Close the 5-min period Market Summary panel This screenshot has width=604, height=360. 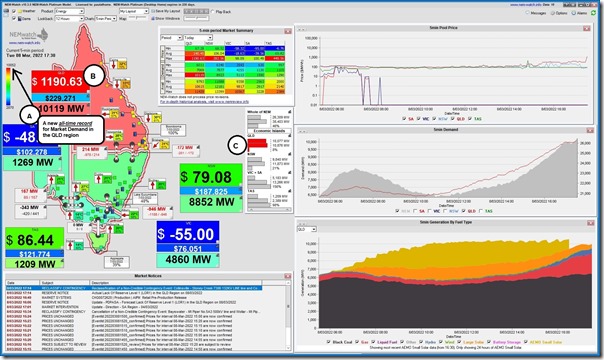tap(287, 31)
